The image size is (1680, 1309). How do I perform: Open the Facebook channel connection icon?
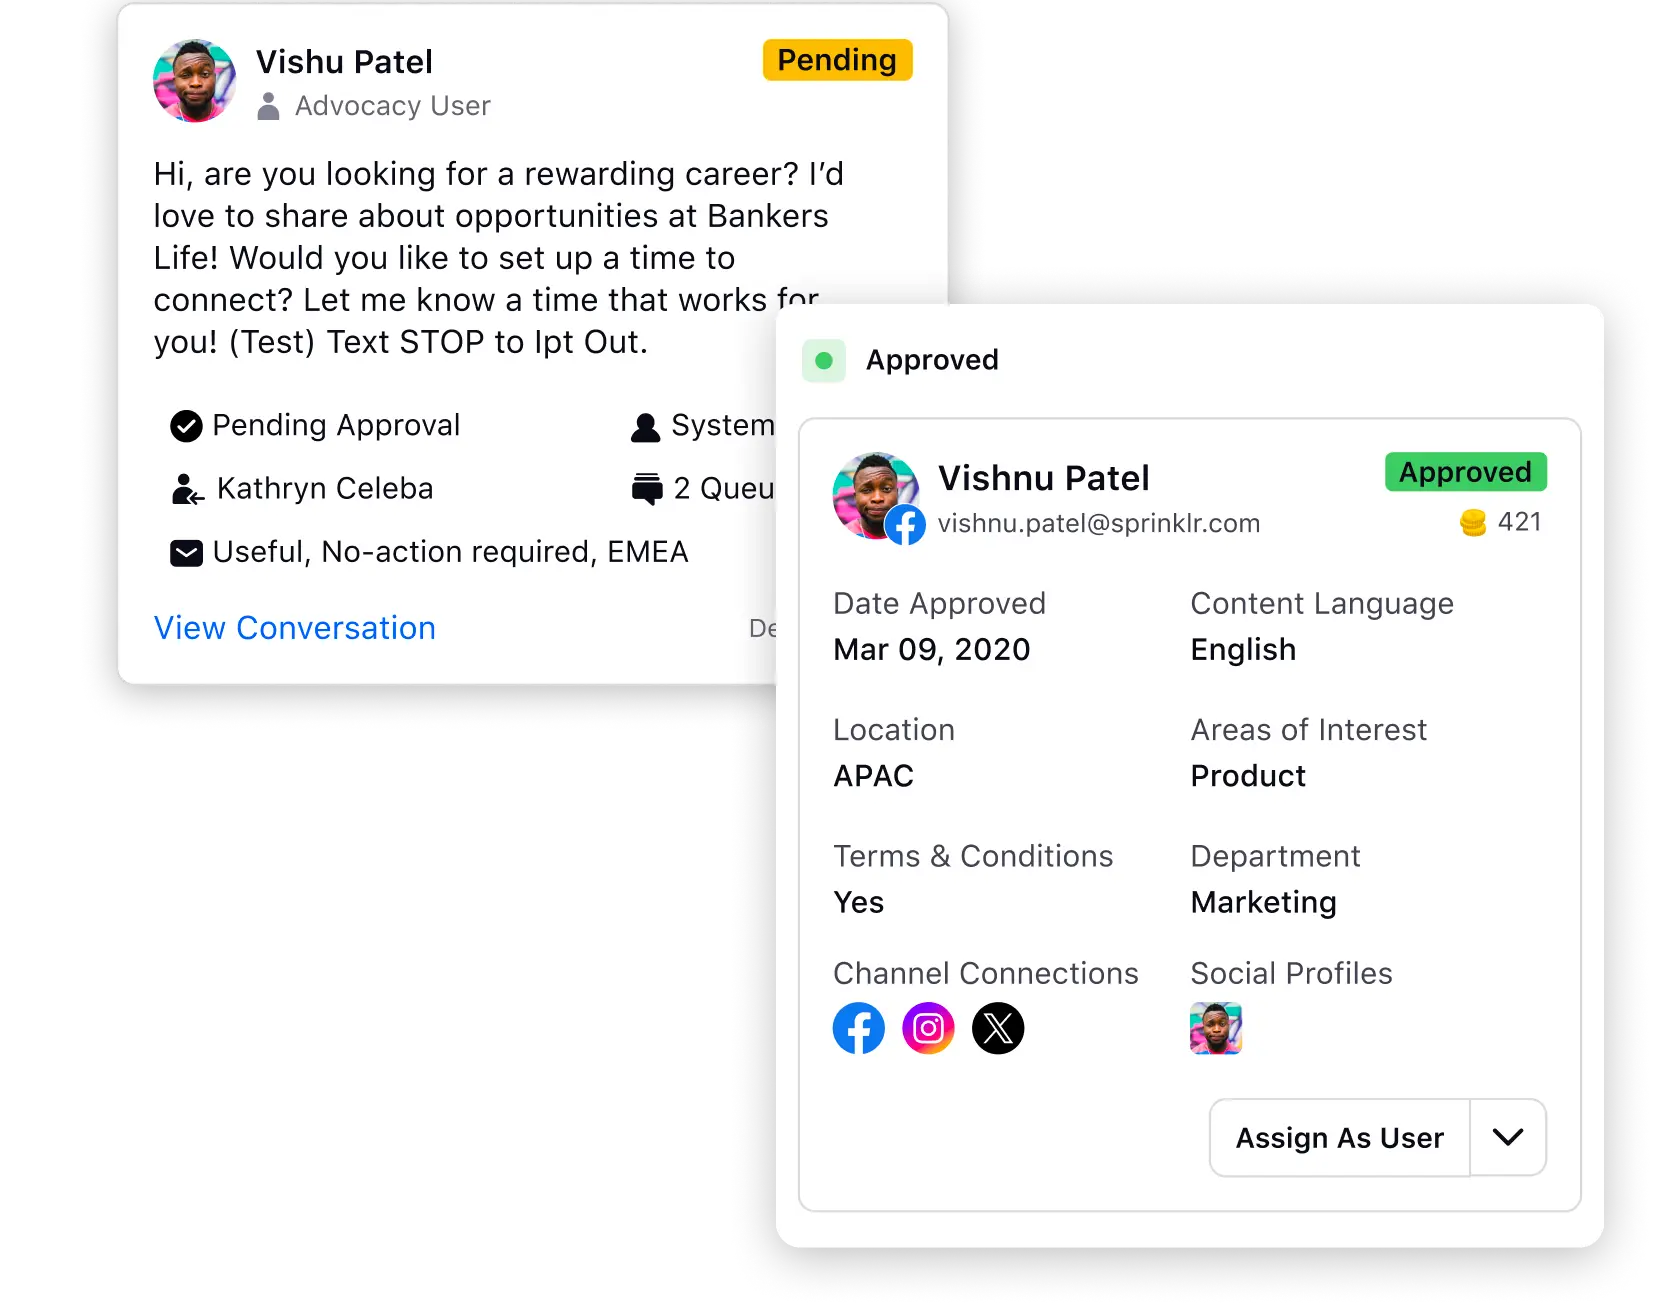[858, 1028]
